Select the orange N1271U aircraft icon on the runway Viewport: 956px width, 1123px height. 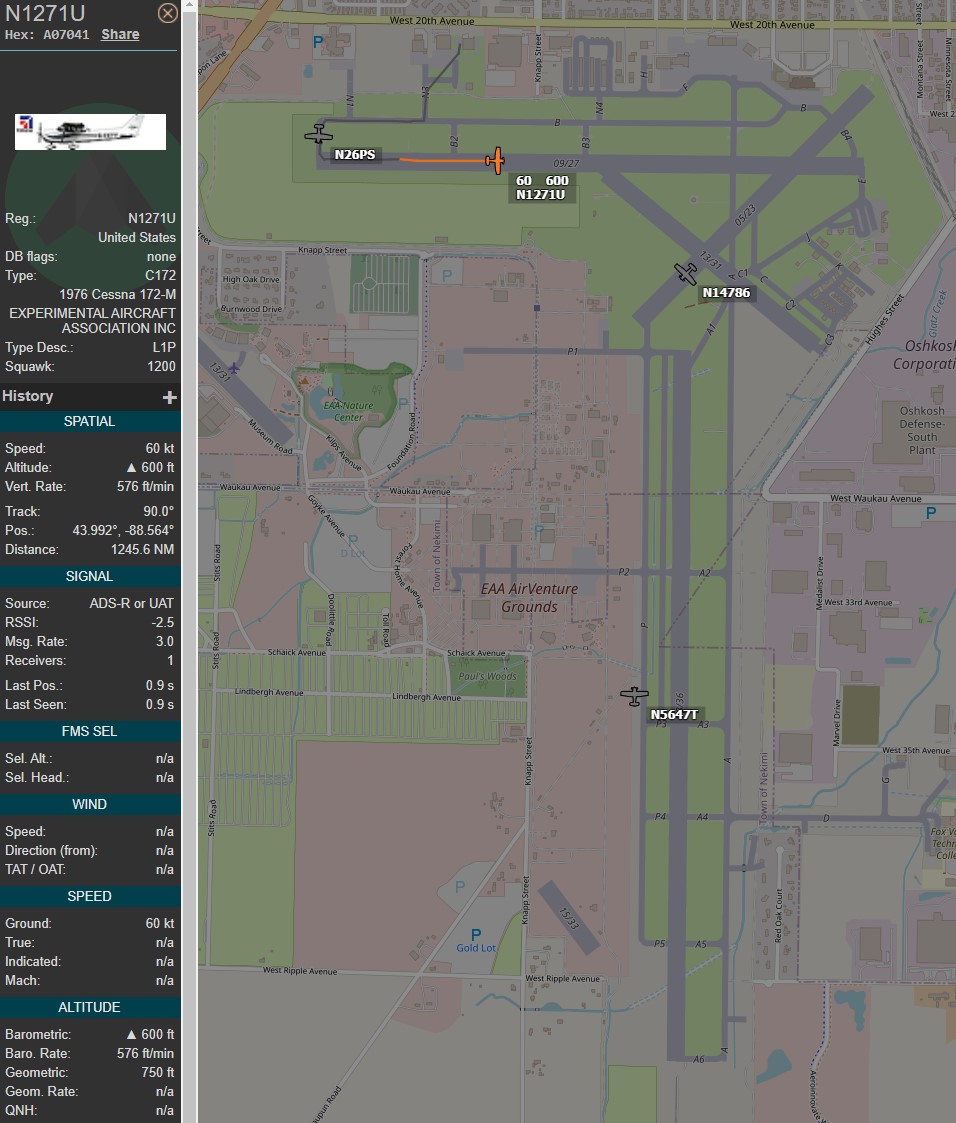[x=496, y=159]
